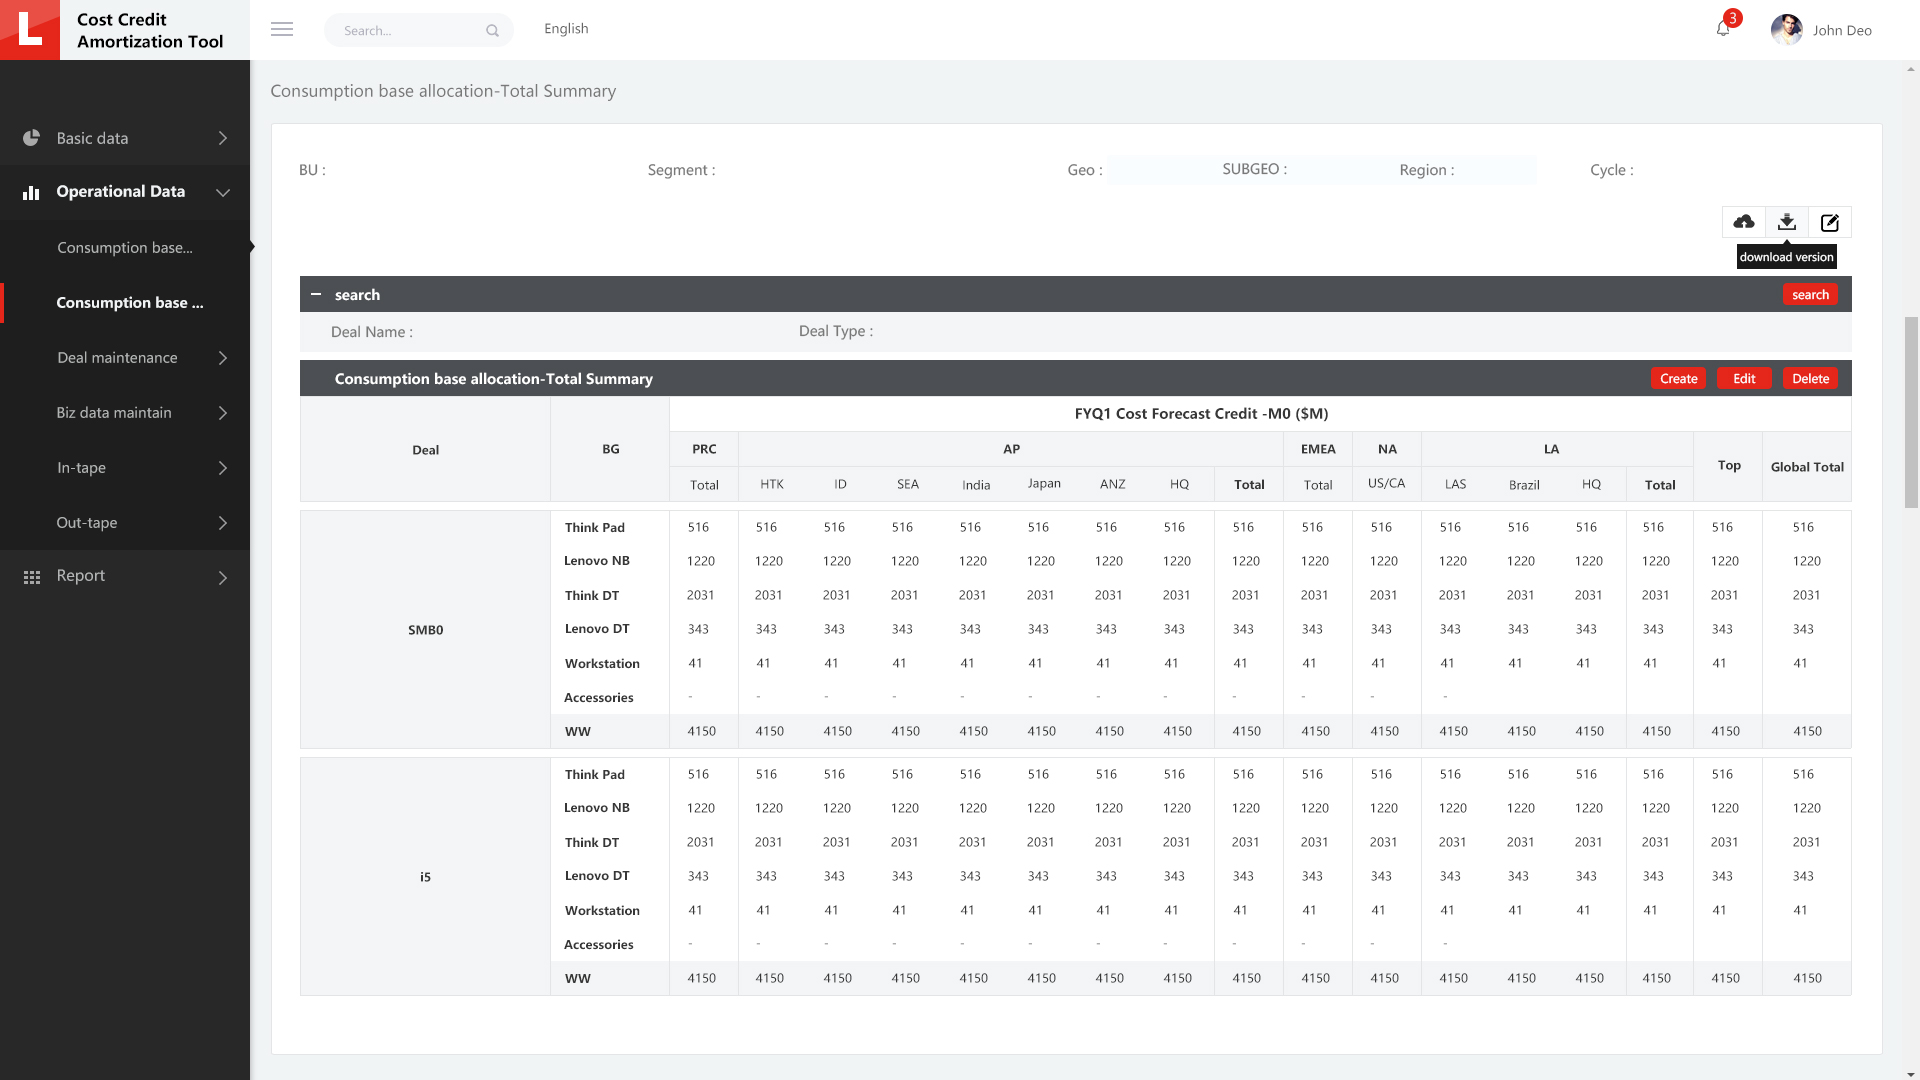Collapse the Operational Data chevron
The height and width of the screenshot is (1080, 1920).
click(223, 192)
